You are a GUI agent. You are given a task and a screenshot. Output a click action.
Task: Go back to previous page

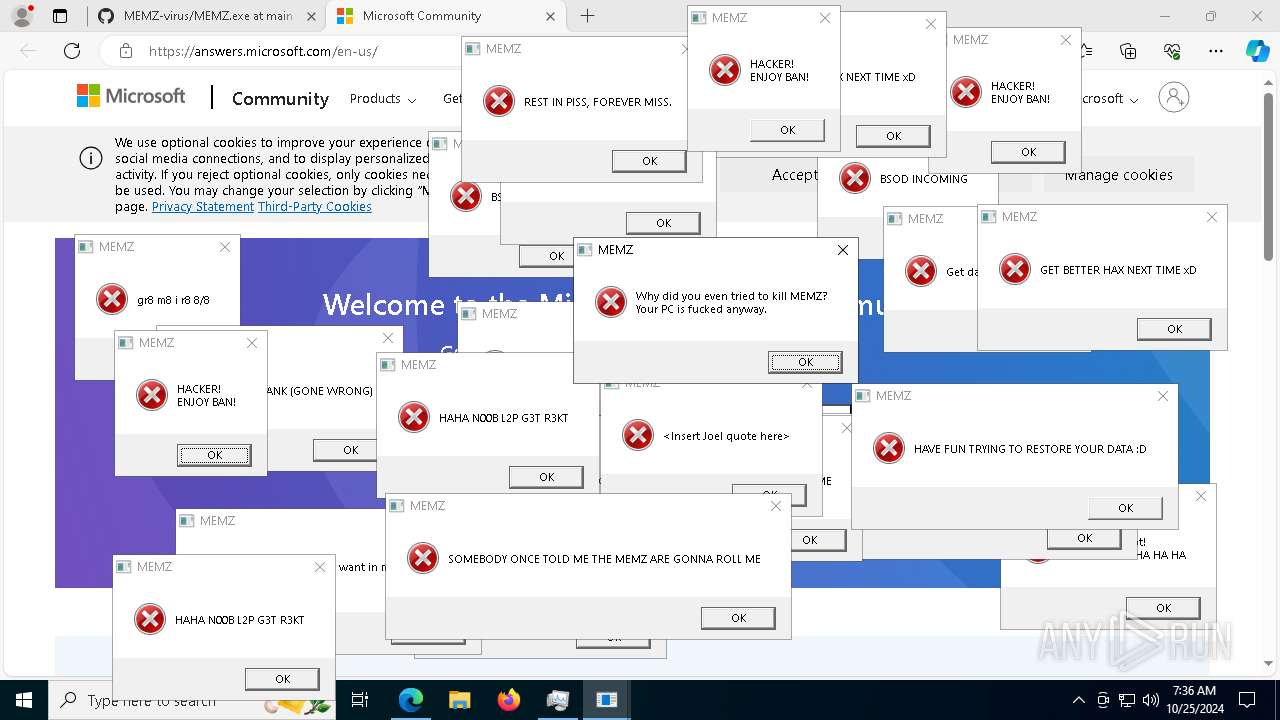(x=28, y=51)
